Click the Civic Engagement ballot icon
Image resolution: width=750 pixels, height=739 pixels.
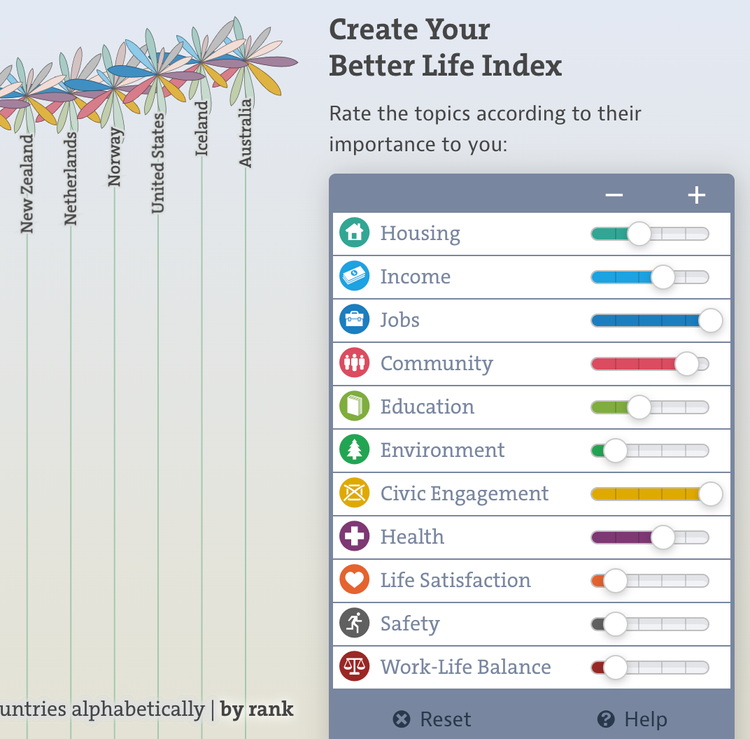[x=354, y=493]
